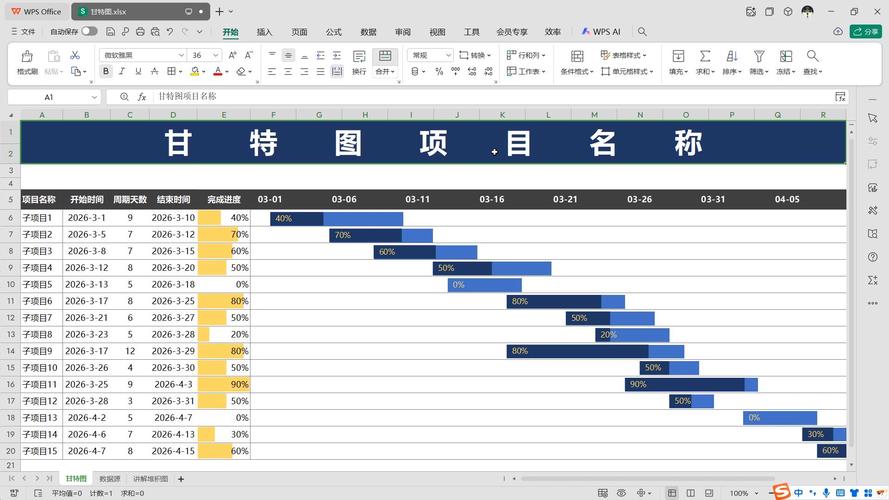Toggle middle vertical alignment
Screen dimensions: 889x500
[x=288, y=55]
